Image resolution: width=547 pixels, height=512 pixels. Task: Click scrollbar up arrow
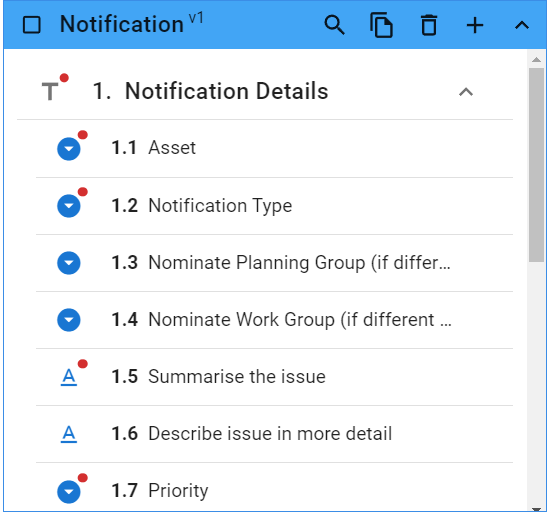point(536,60)
